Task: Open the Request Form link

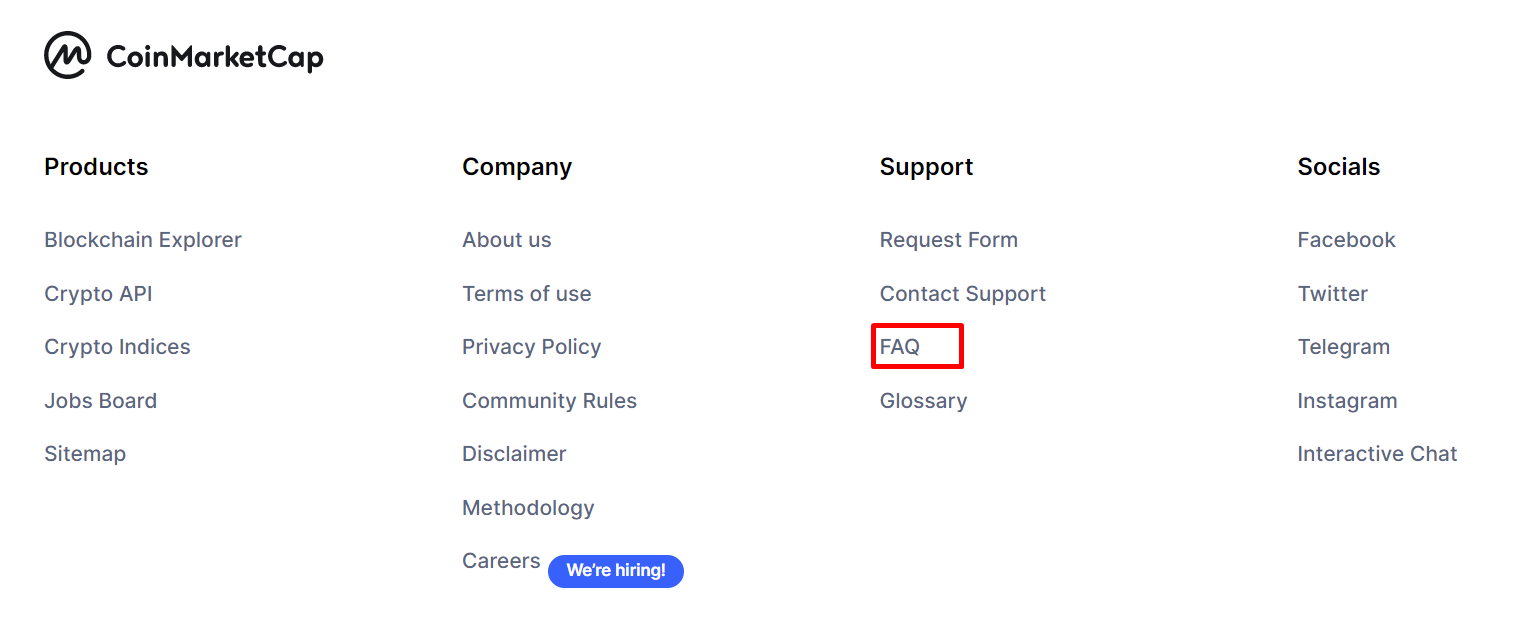Action: [948, 240]
